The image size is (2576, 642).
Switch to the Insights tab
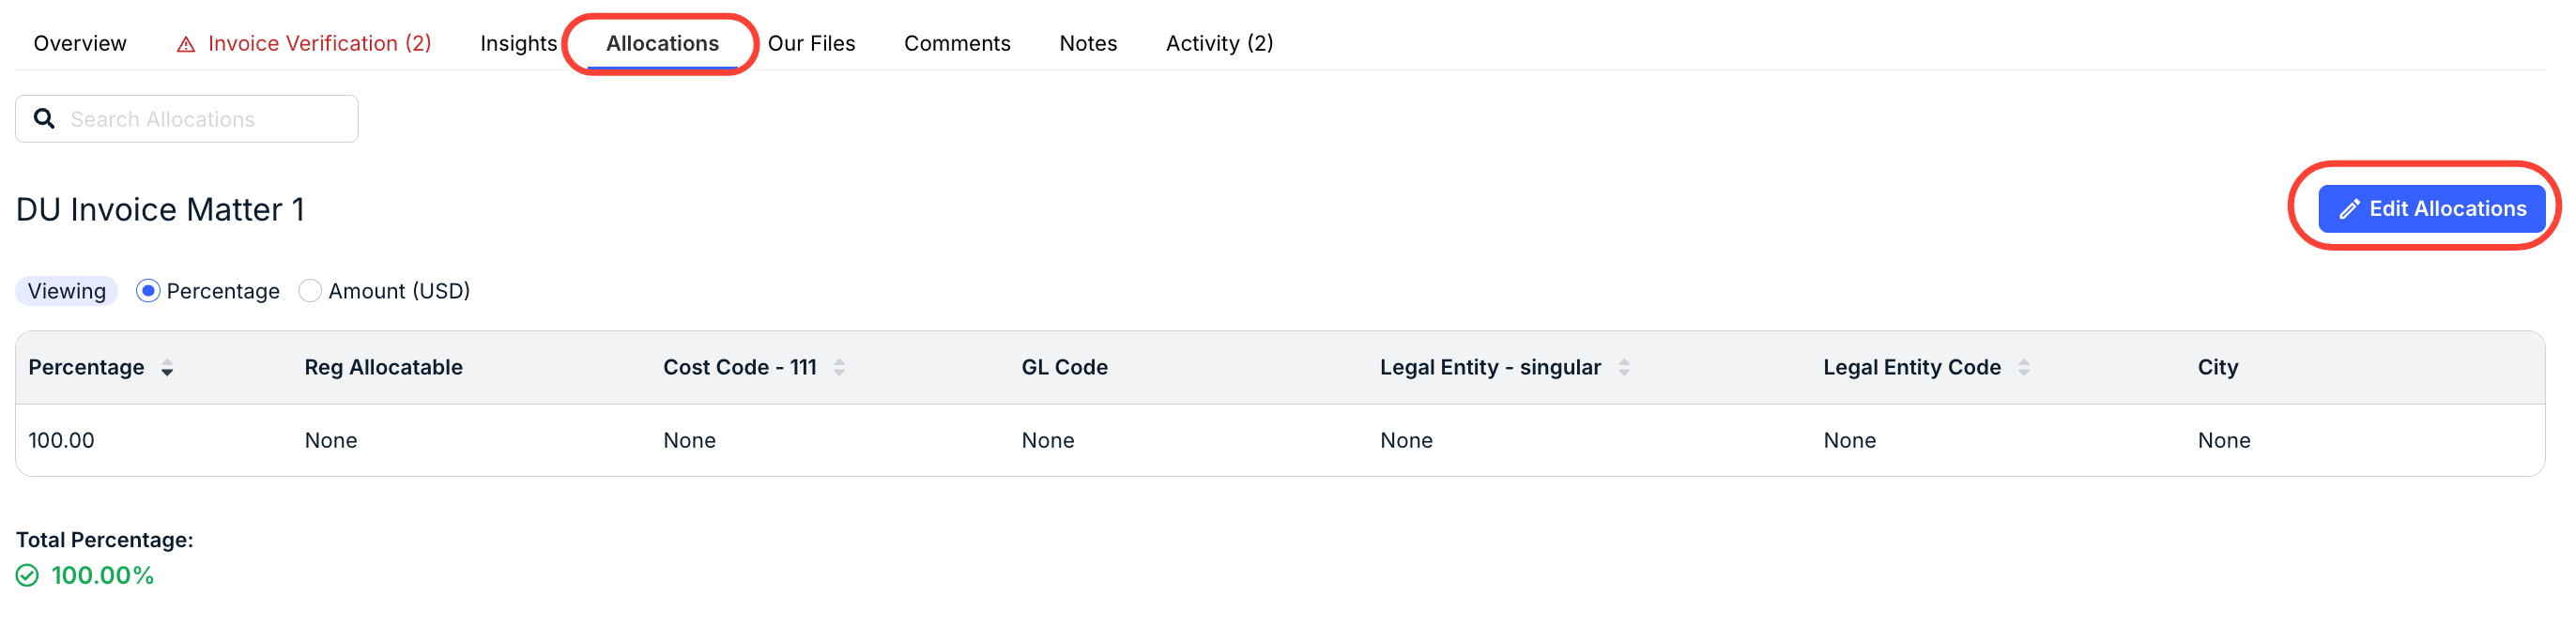click(518, 44)
